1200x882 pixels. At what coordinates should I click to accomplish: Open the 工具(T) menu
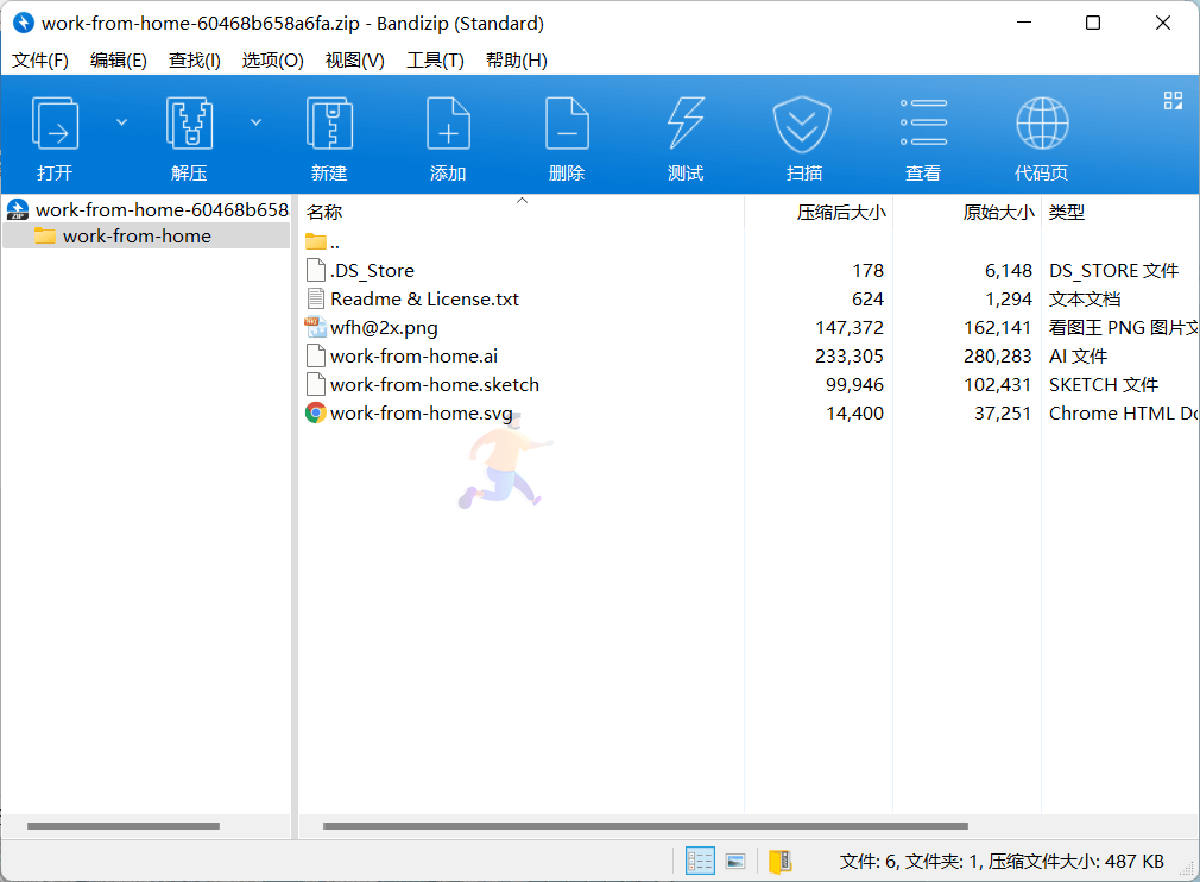[x=435, y=60]
